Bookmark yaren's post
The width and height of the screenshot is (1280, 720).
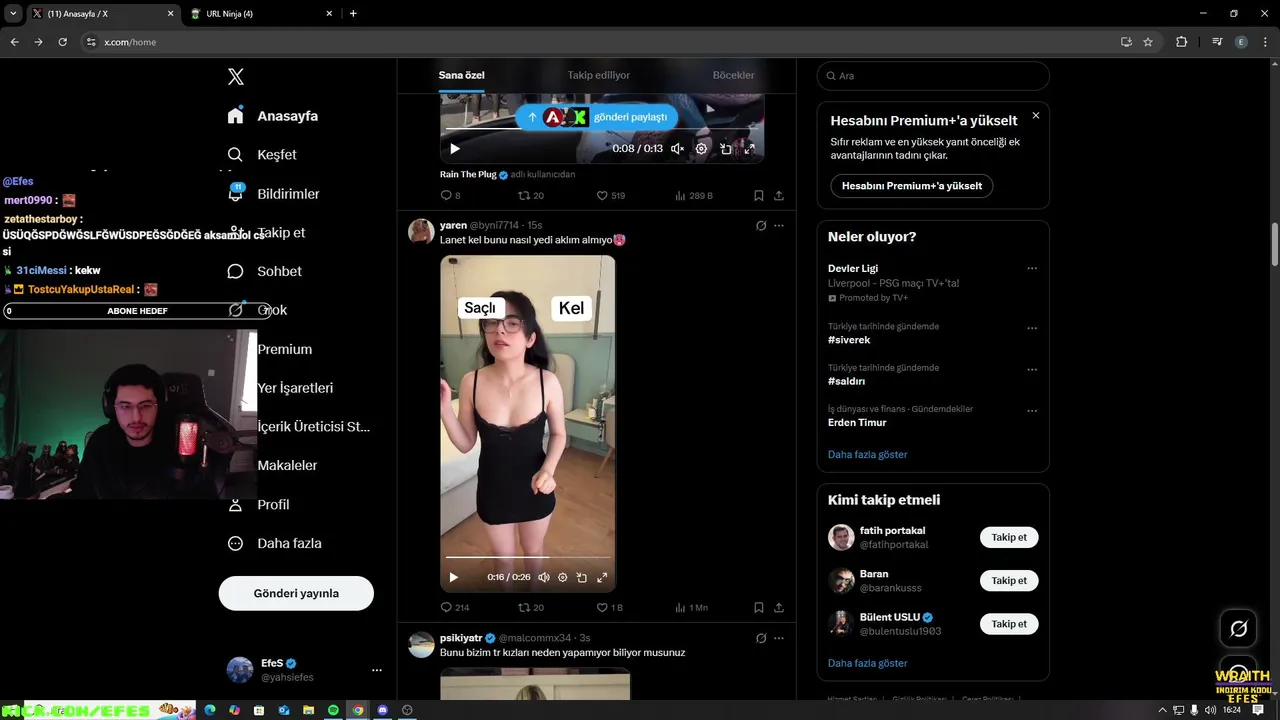[x=759, y=607]
